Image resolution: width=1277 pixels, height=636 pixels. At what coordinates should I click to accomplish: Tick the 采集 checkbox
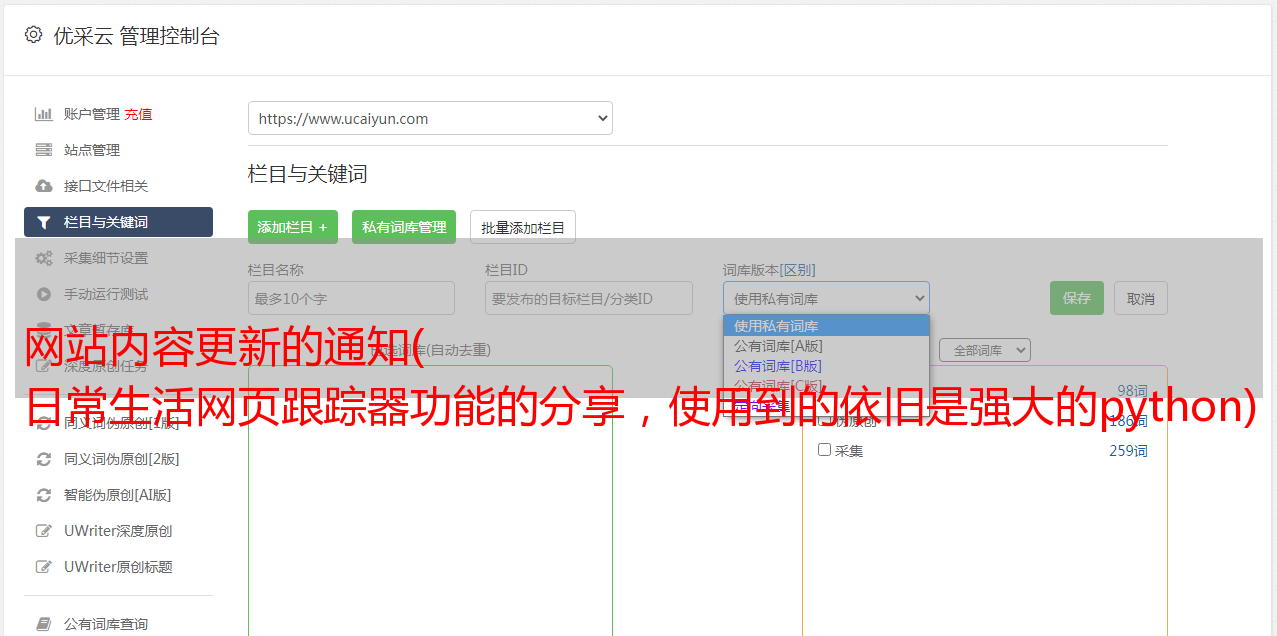tap(825, 450)
